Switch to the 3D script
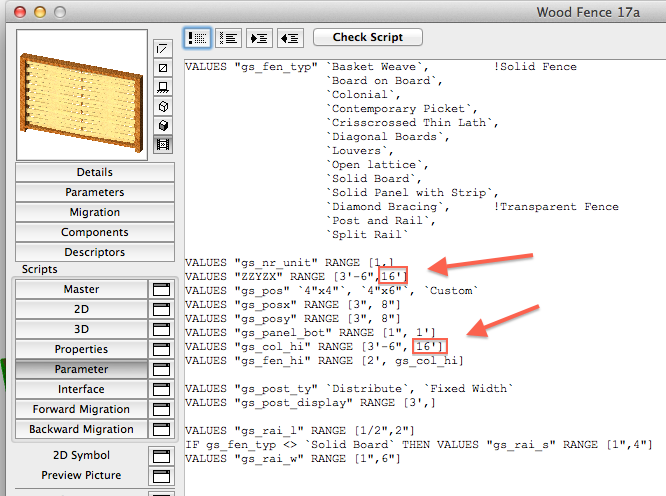This screenshot has width=666, height=496. pos(82,329)
